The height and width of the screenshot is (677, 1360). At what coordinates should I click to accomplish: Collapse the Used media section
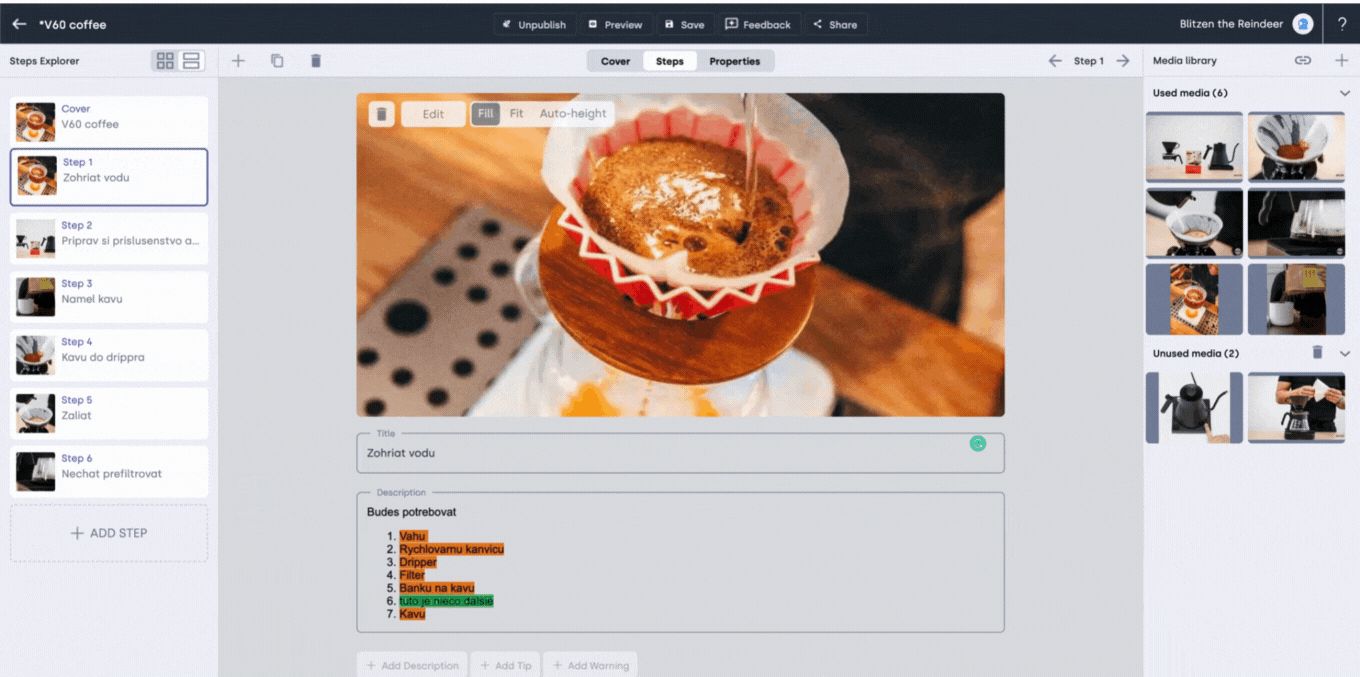tap(1344, 93)
